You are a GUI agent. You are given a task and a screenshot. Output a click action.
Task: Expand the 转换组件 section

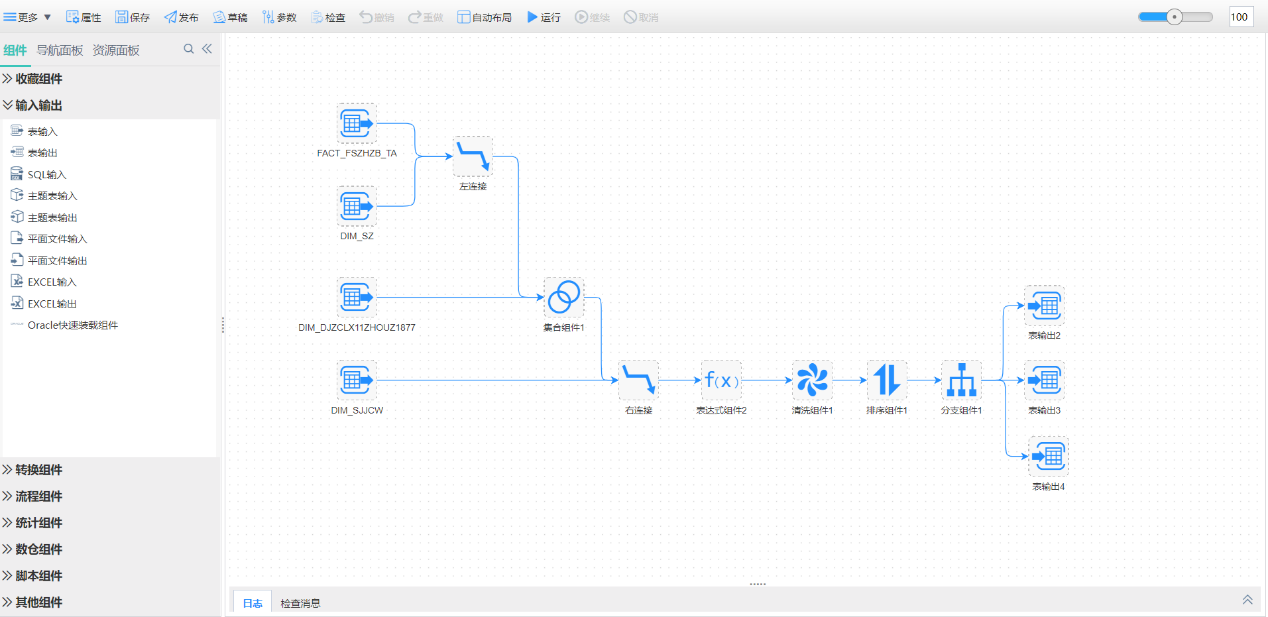click(x=38, y=470)
